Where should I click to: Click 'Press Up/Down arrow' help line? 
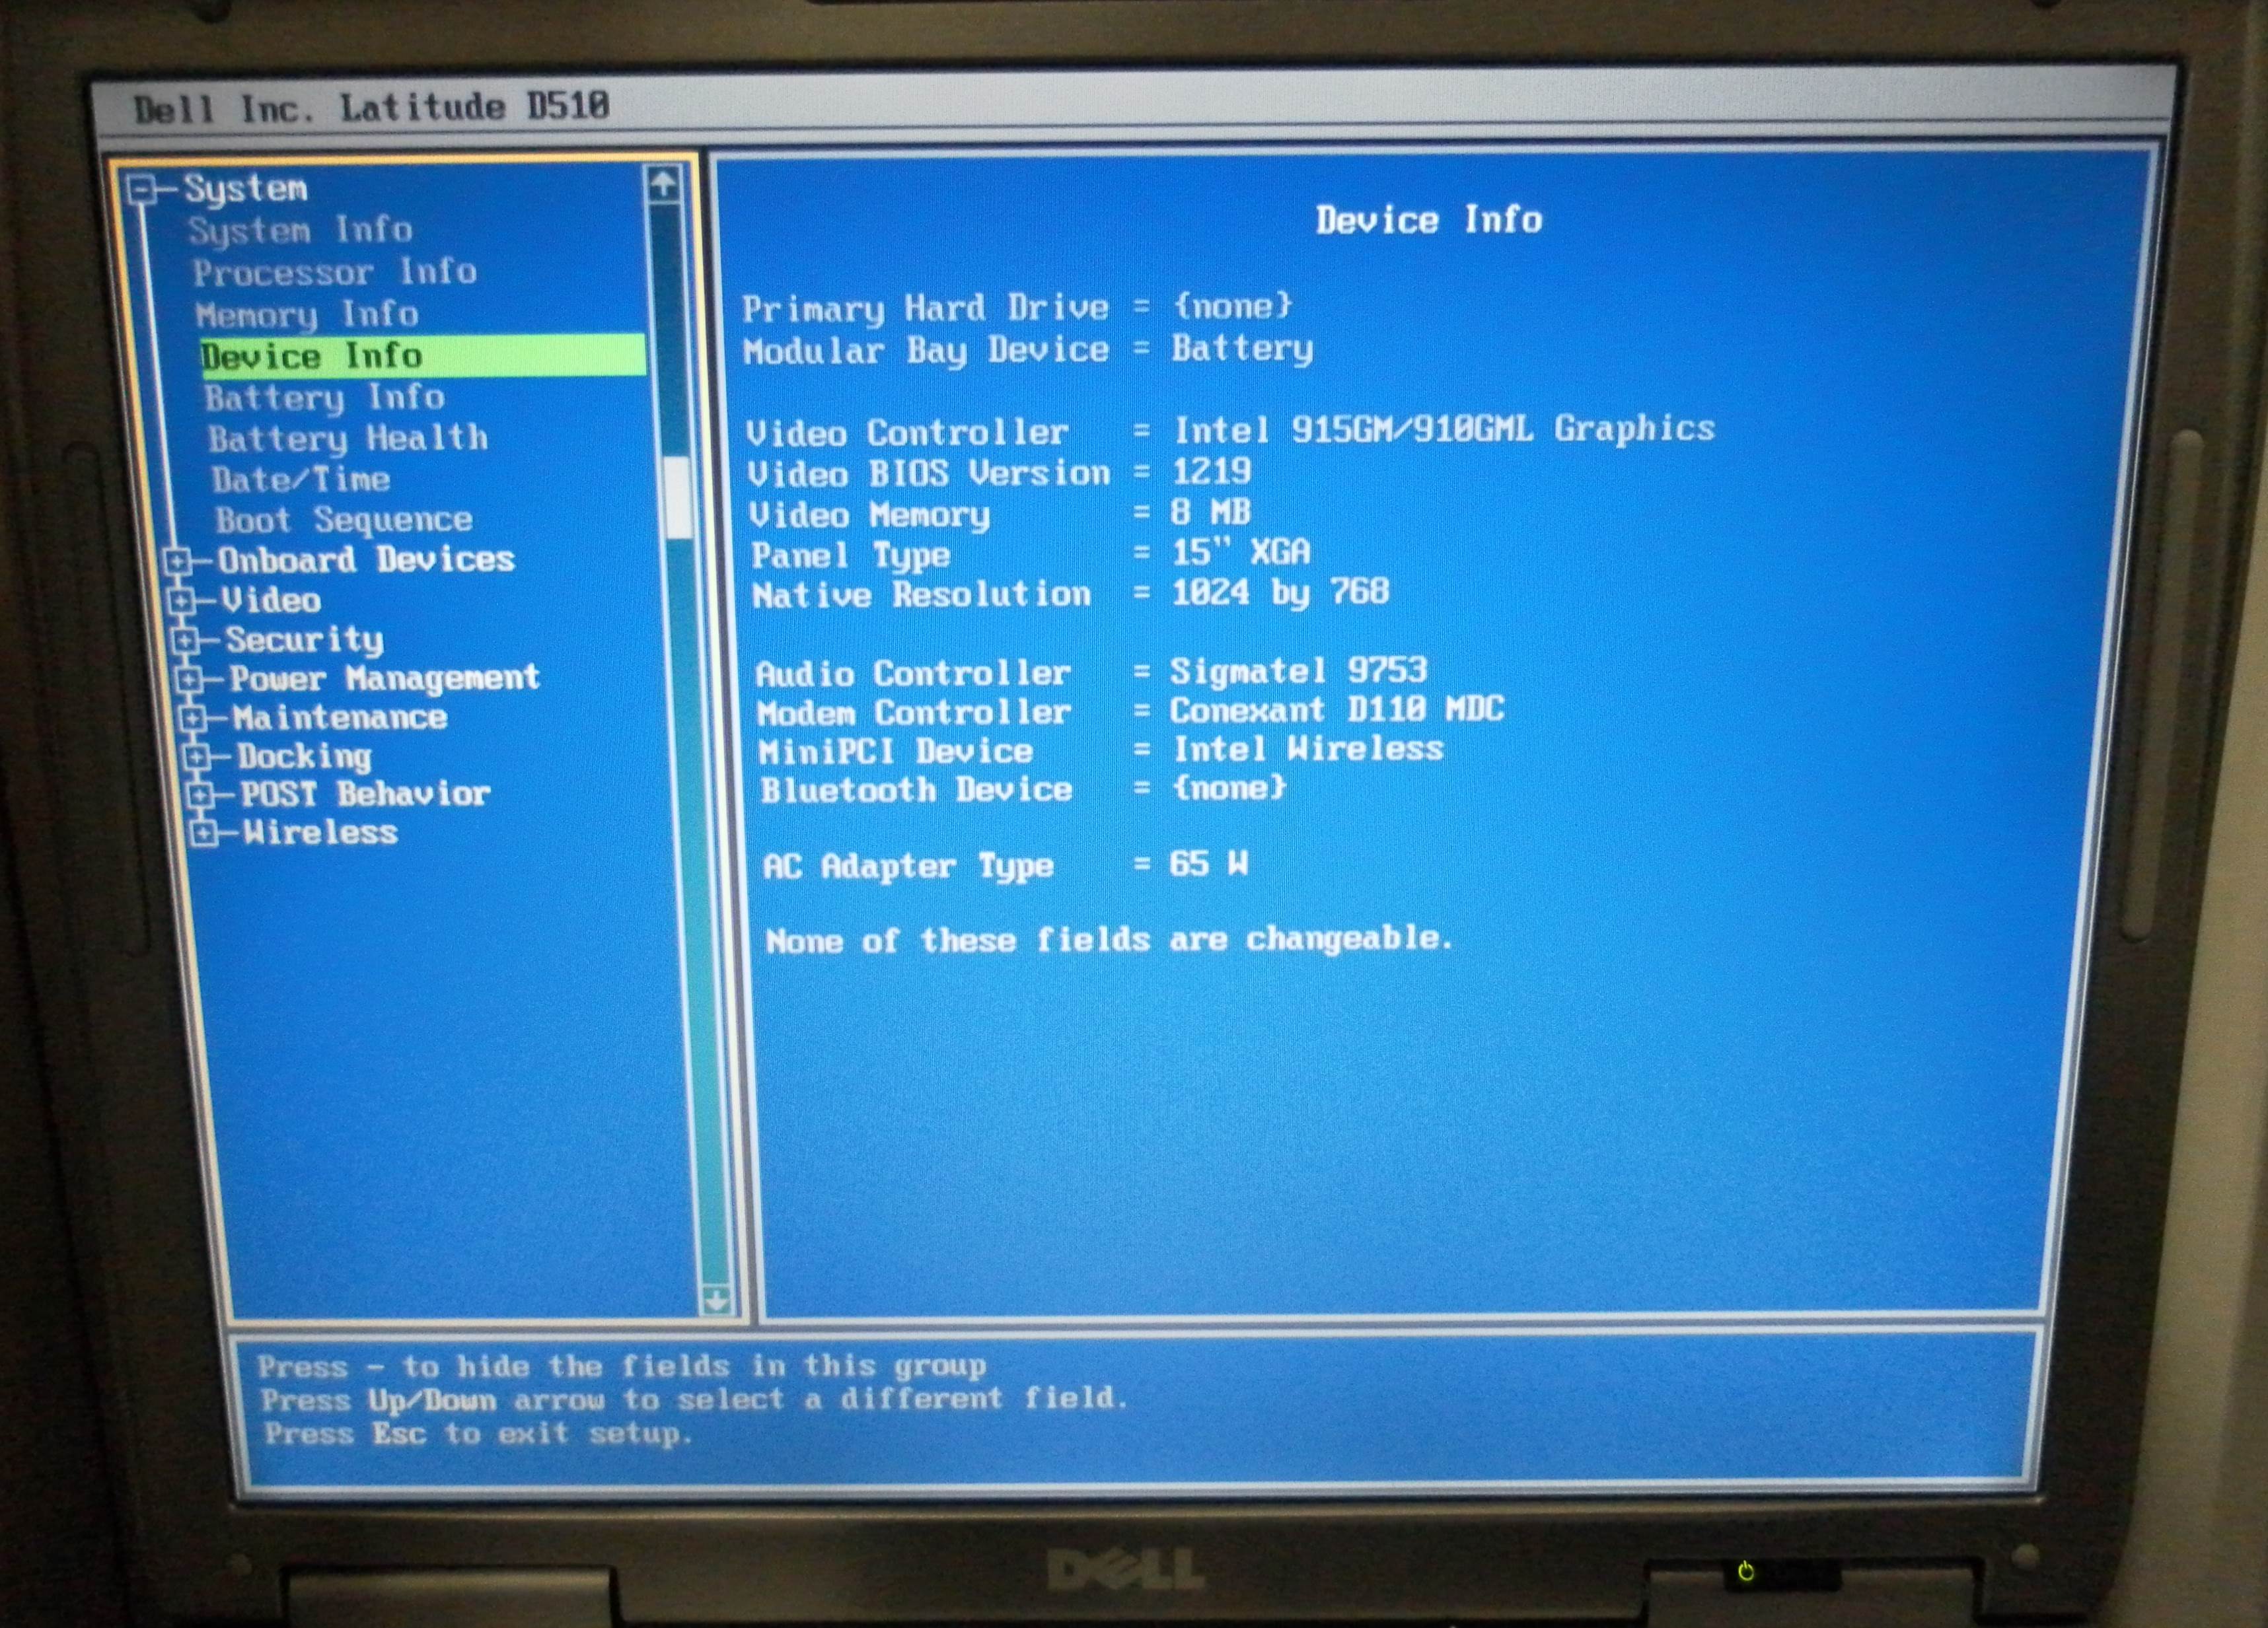point(694,1399)
